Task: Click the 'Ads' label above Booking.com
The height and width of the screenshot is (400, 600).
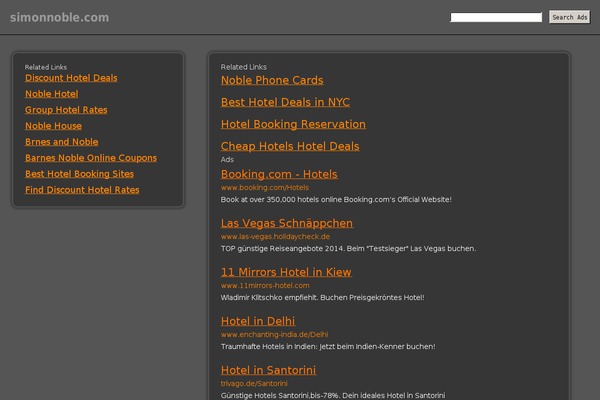Action: (x=227, y=160)
